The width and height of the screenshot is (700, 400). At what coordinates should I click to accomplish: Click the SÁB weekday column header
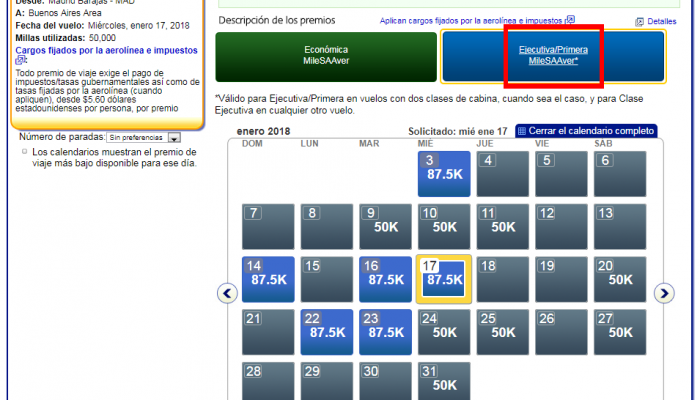click(603, 144)
